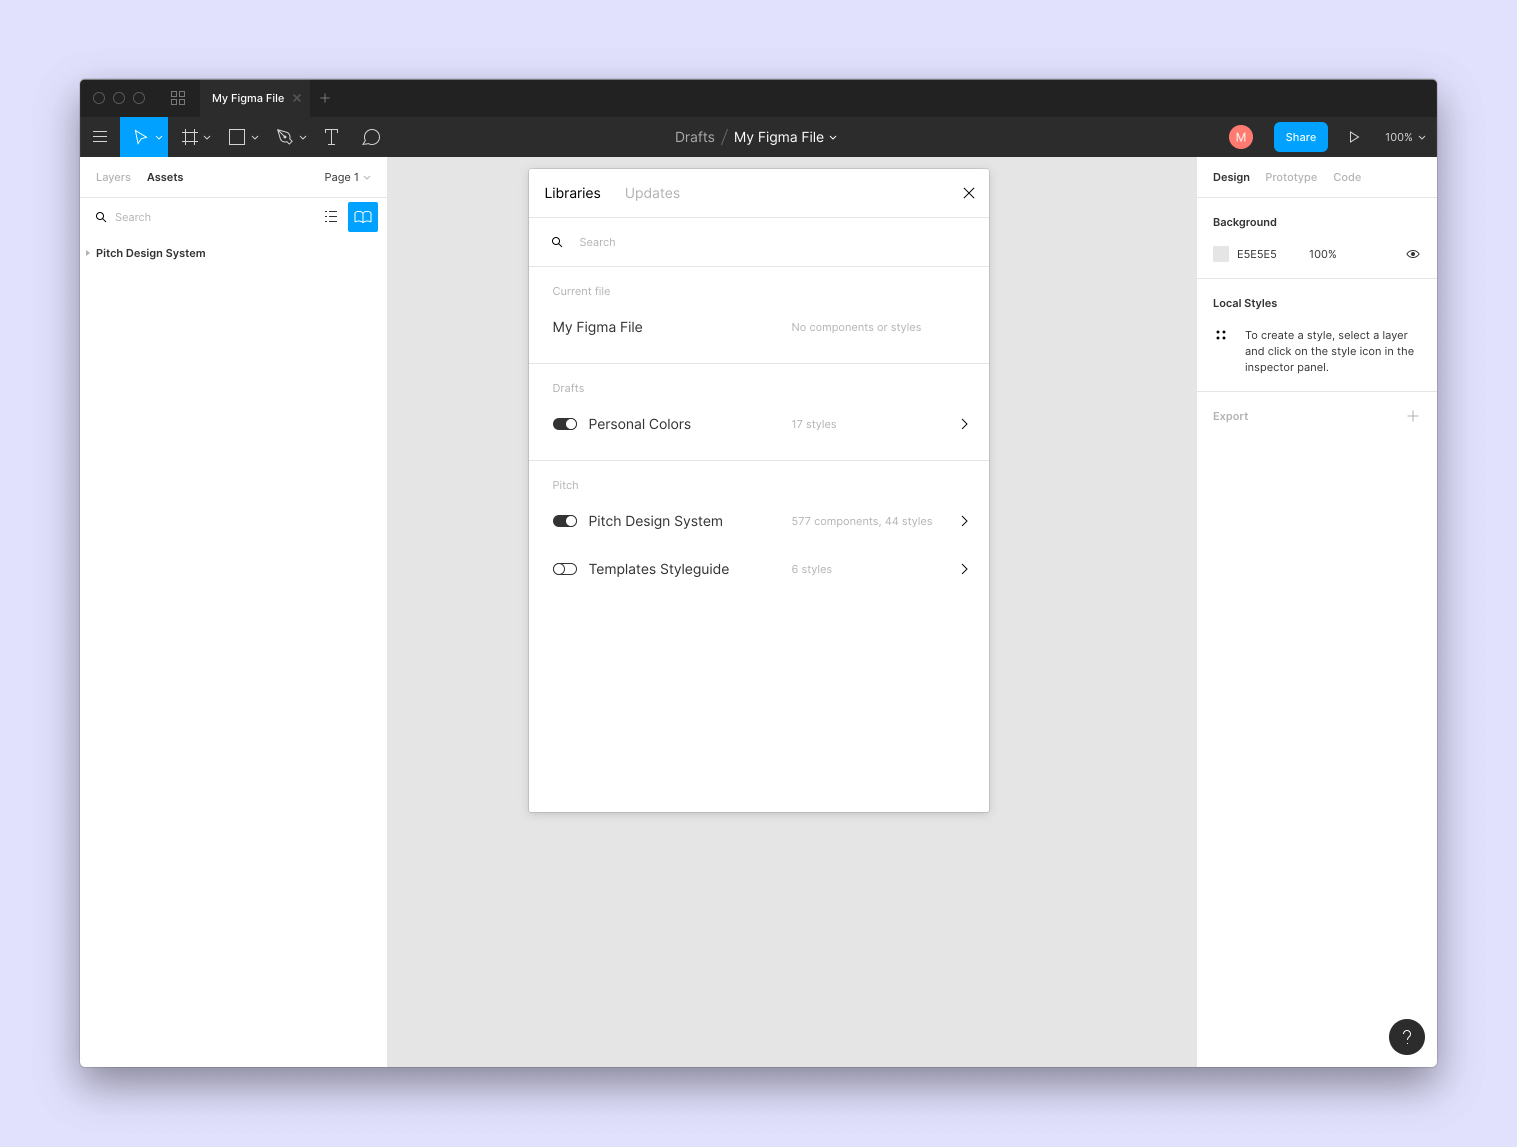
Task: Click the background color swatch
Action: (x=1221, y=254)
